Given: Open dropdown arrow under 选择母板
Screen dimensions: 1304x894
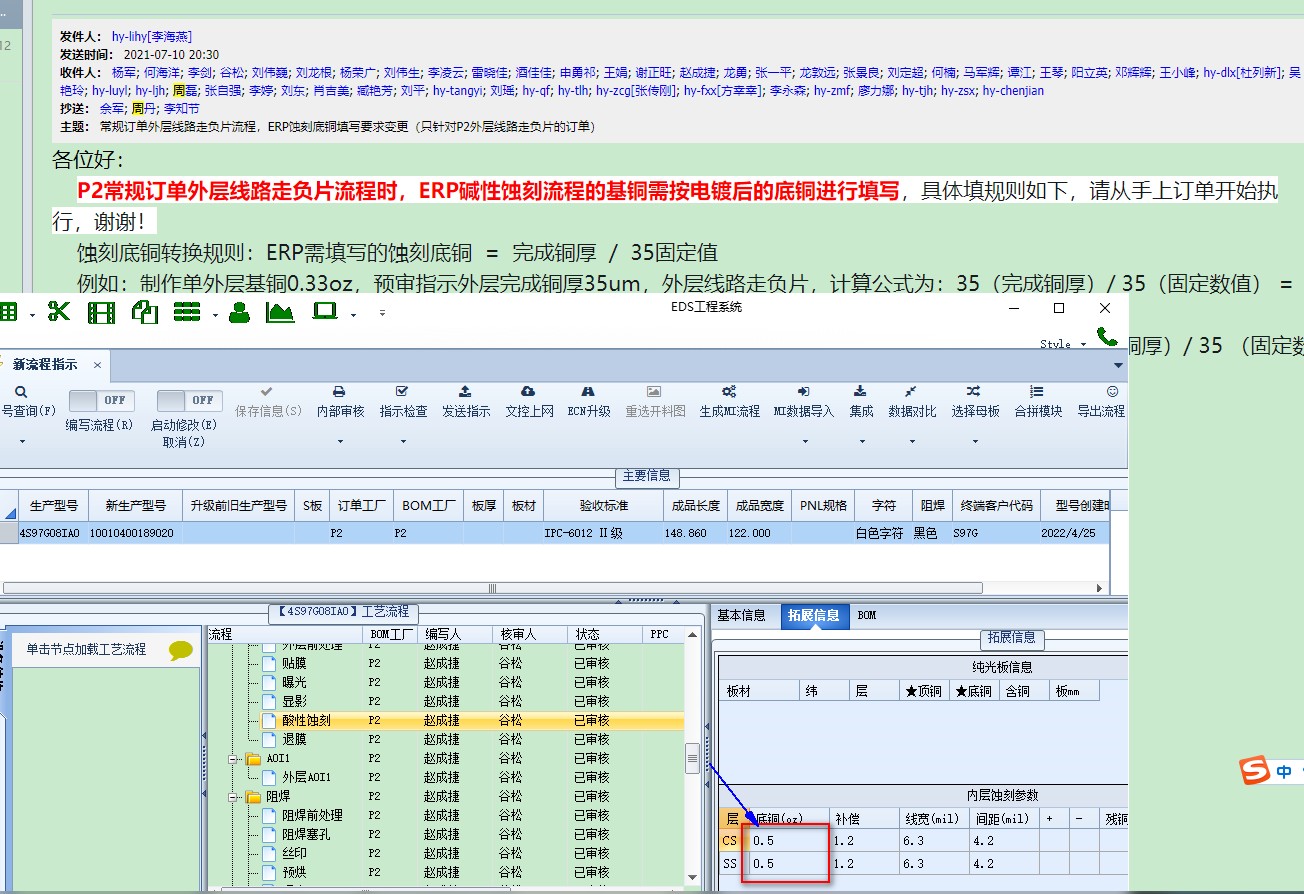Looking at the screenshot, I should point(974,441).
